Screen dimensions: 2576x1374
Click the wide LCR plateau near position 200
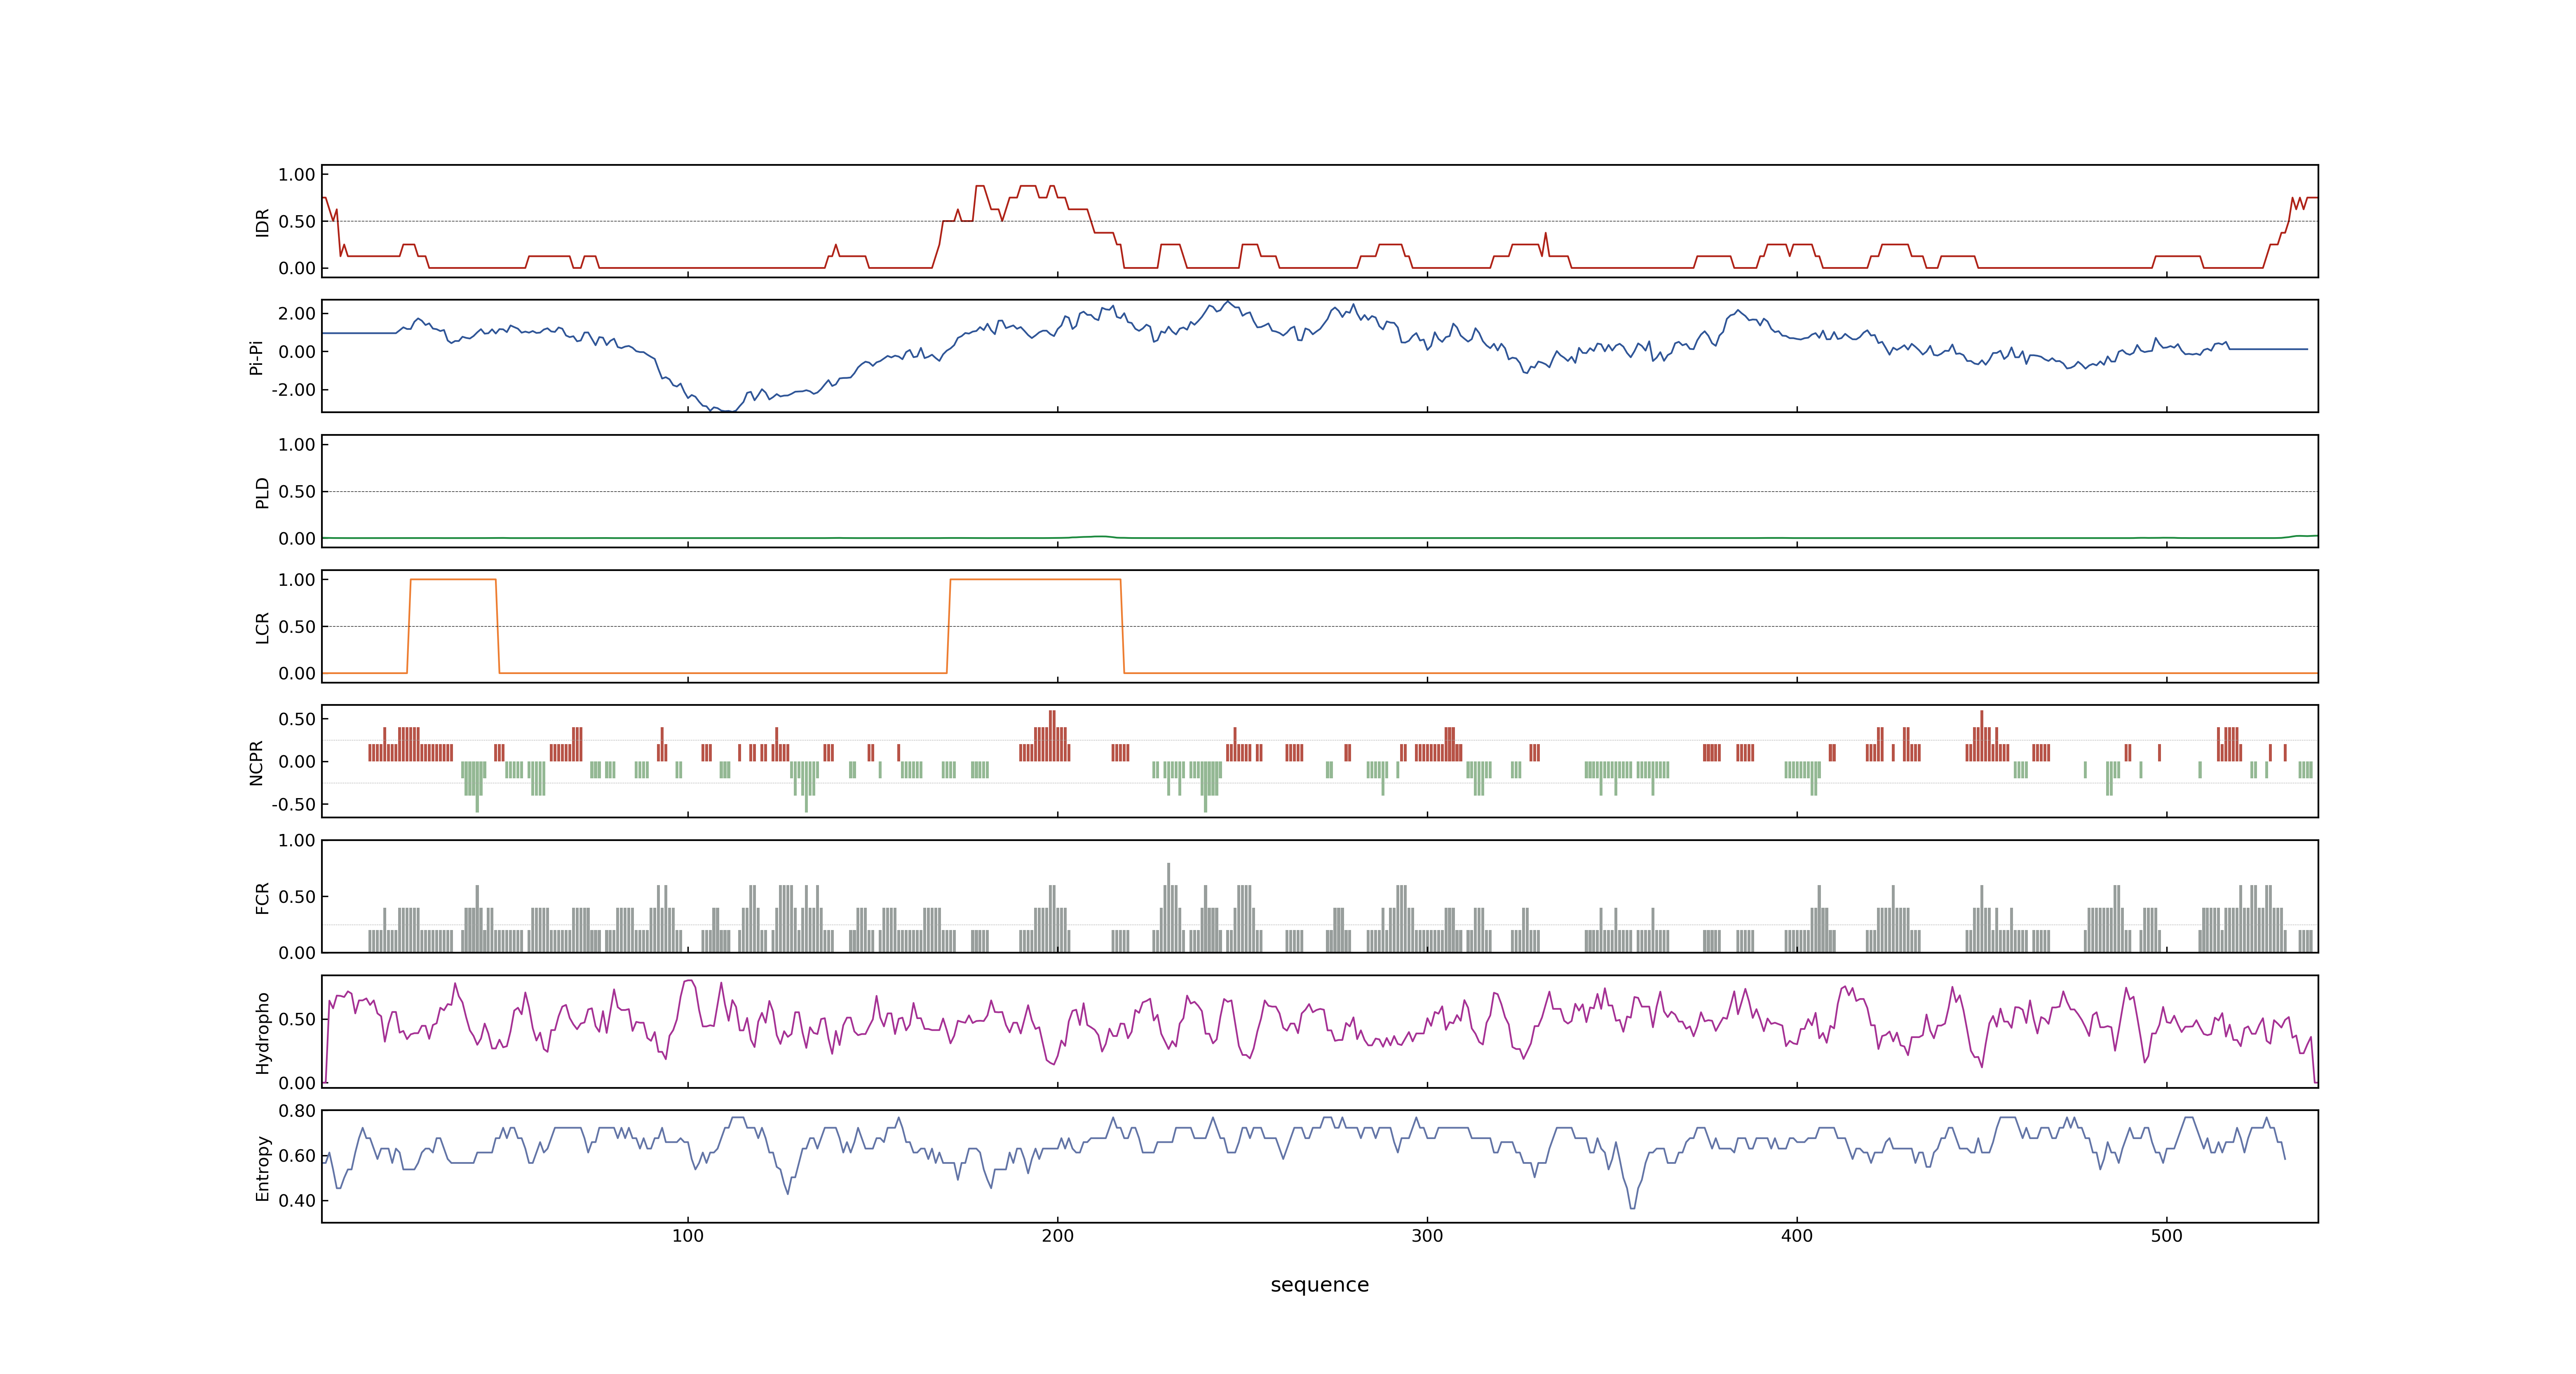coord(1035,579)
